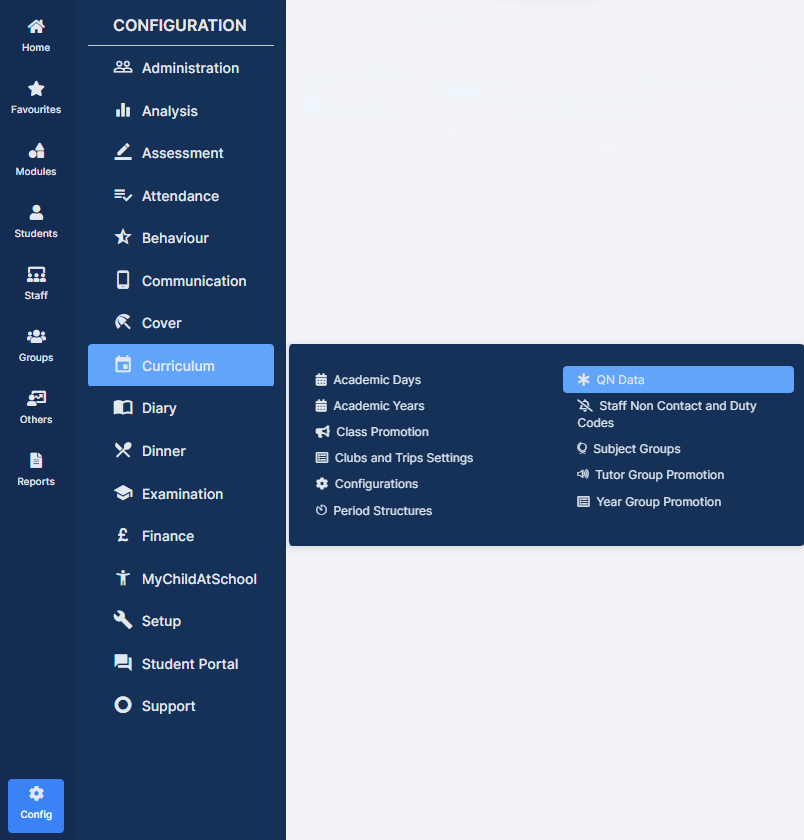Select the highlighted Curriculum menu item
Viewport: 804px width, 840px height.
[x=181, y=365]
